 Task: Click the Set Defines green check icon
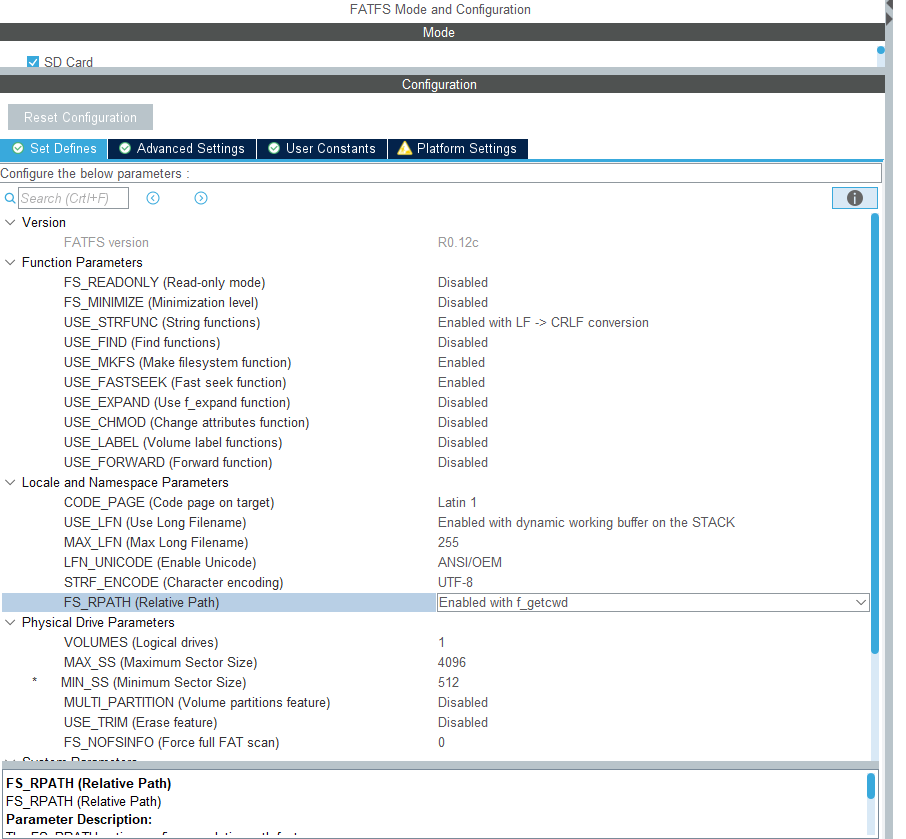(x=18, y=149)
